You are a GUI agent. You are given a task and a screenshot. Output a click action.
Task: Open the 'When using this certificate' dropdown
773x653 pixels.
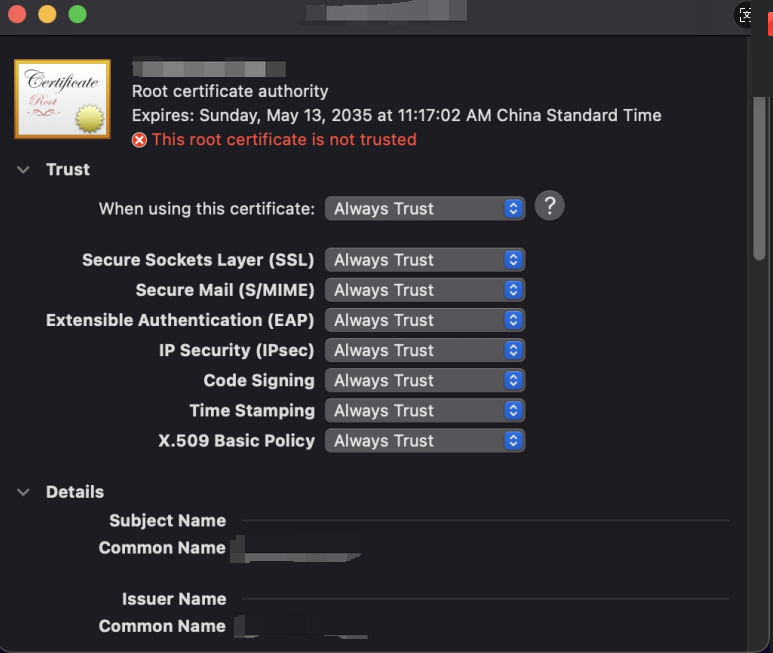coord(425,208)
